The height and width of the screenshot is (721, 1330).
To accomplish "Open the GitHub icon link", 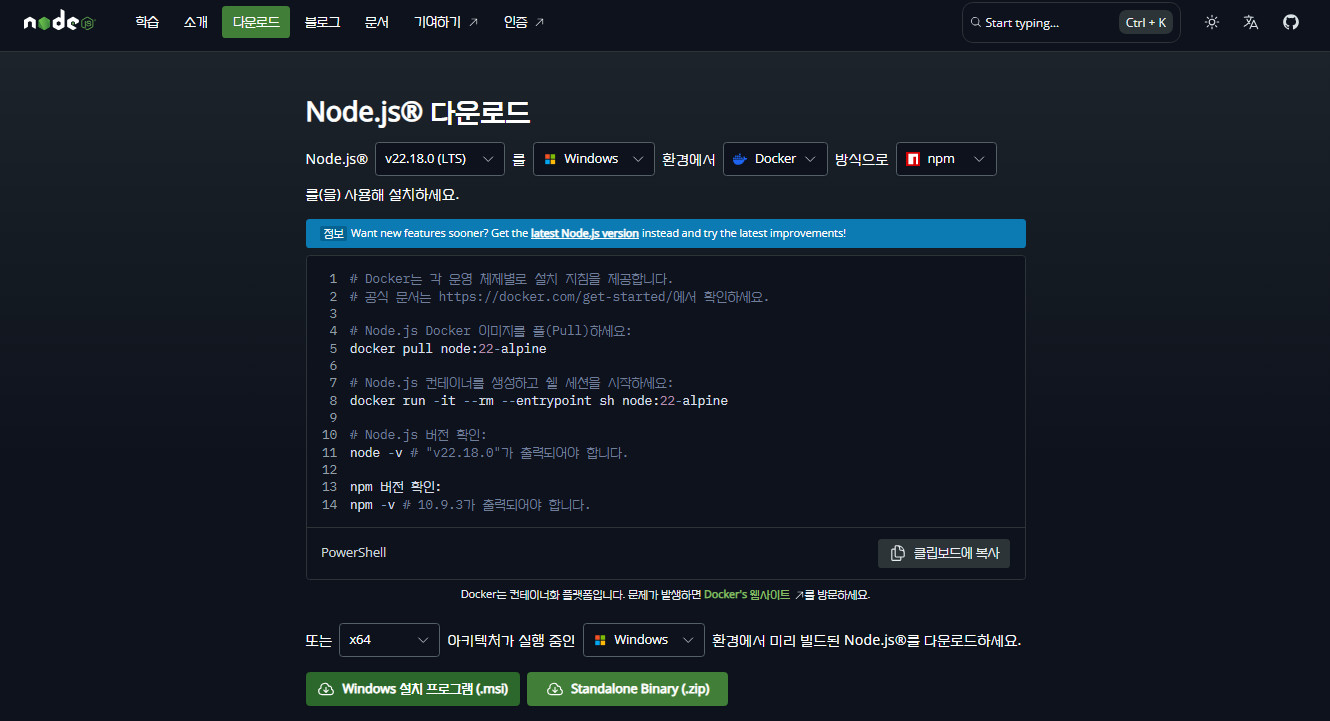I will (1291, 22).
